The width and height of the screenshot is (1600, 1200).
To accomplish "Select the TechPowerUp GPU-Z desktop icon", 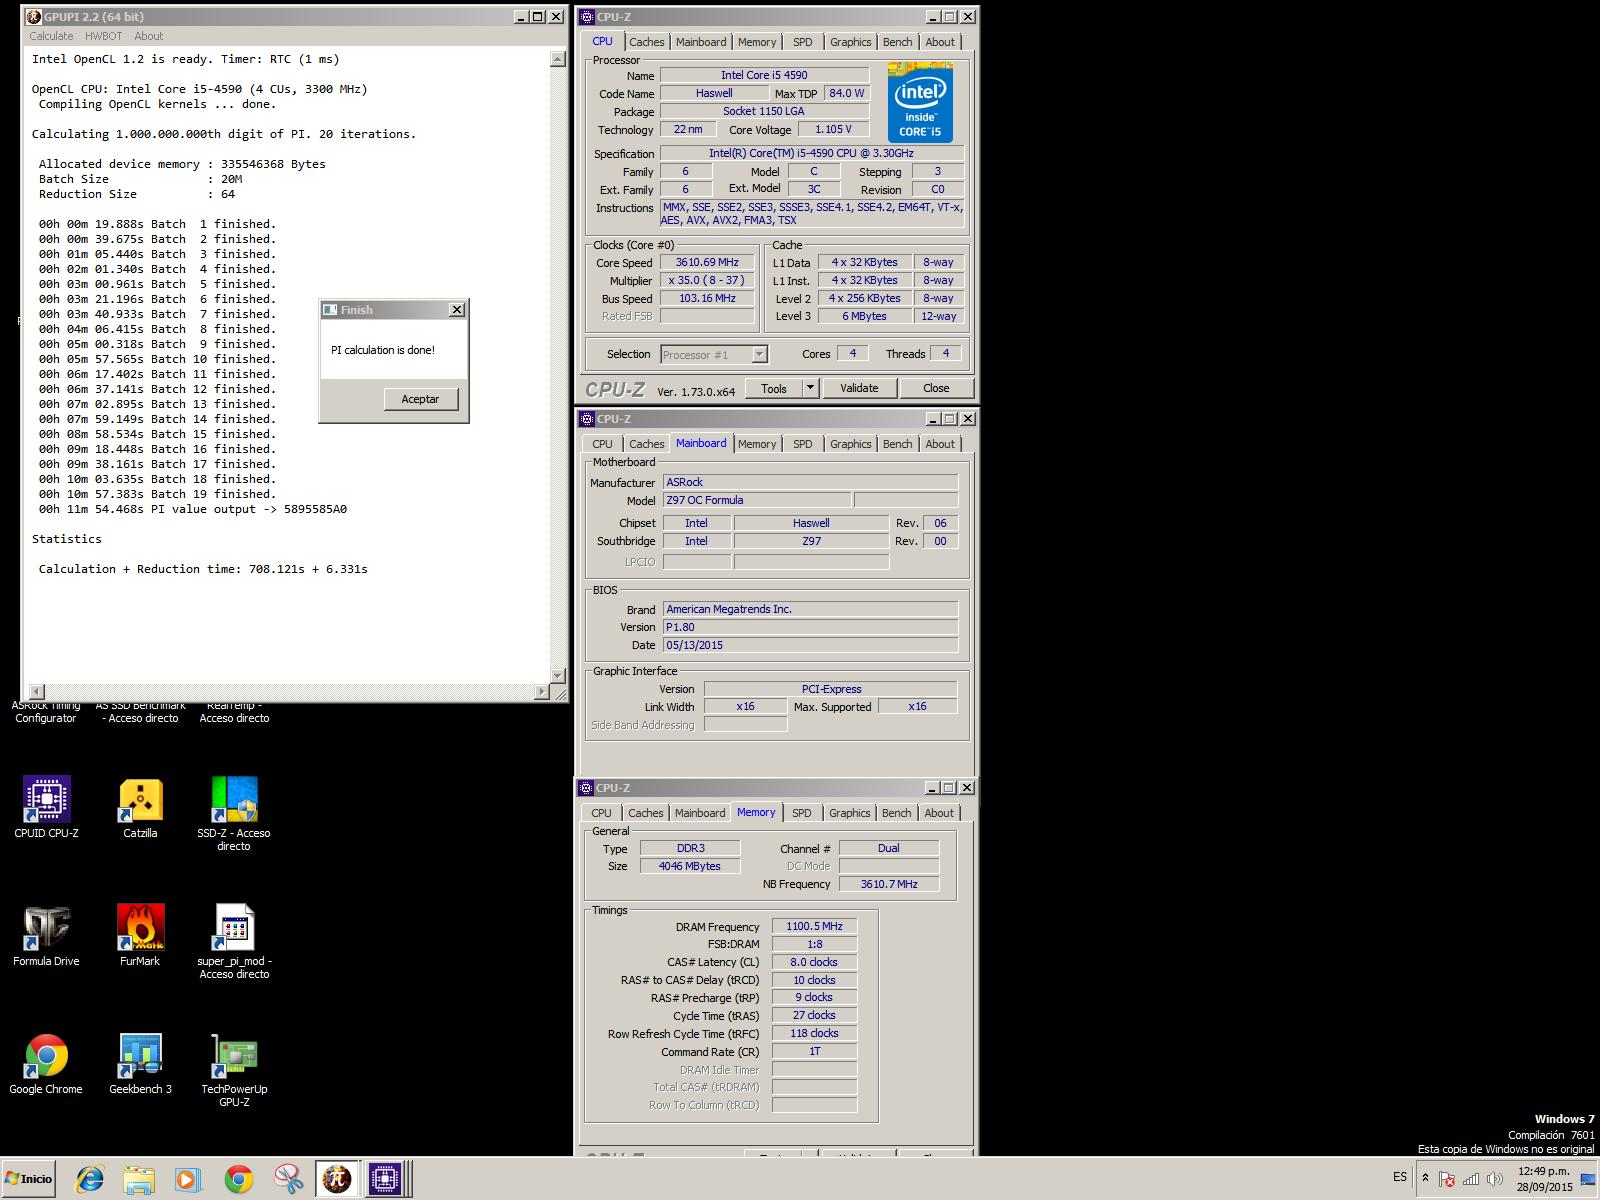I will tap(234, 1070).
